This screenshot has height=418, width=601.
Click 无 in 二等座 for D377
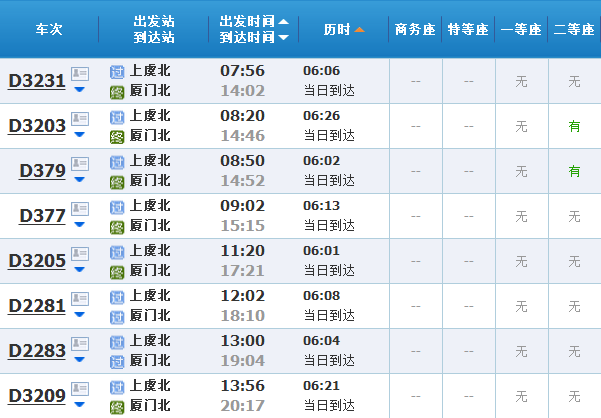coord(574,216)
